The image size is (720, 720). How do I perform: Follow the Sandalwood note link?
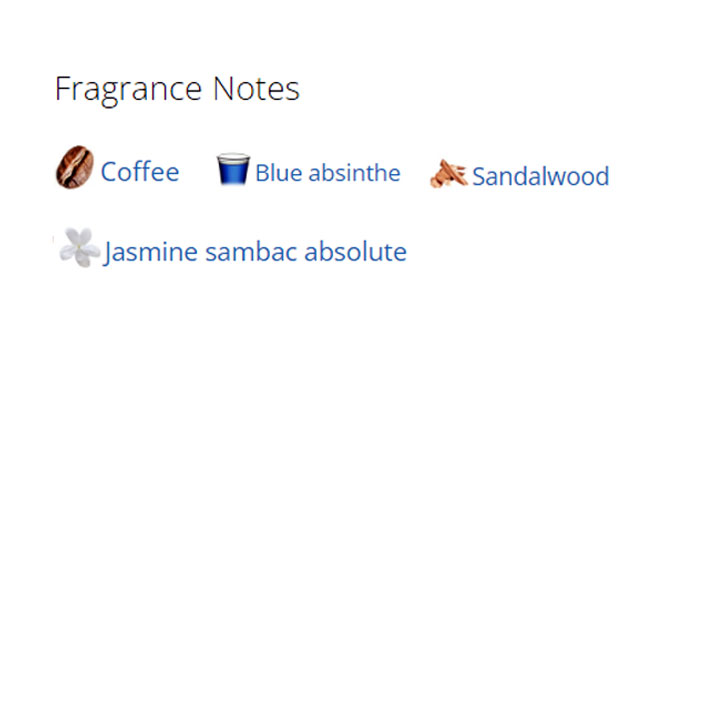tap(540, 177)
